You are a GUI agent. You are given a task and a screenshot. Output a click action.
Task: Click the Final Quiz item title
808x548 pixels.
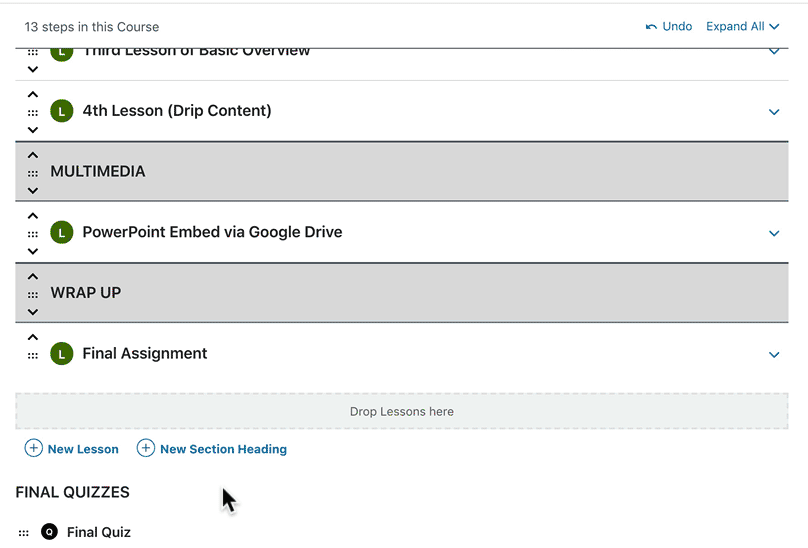[99, 532]
